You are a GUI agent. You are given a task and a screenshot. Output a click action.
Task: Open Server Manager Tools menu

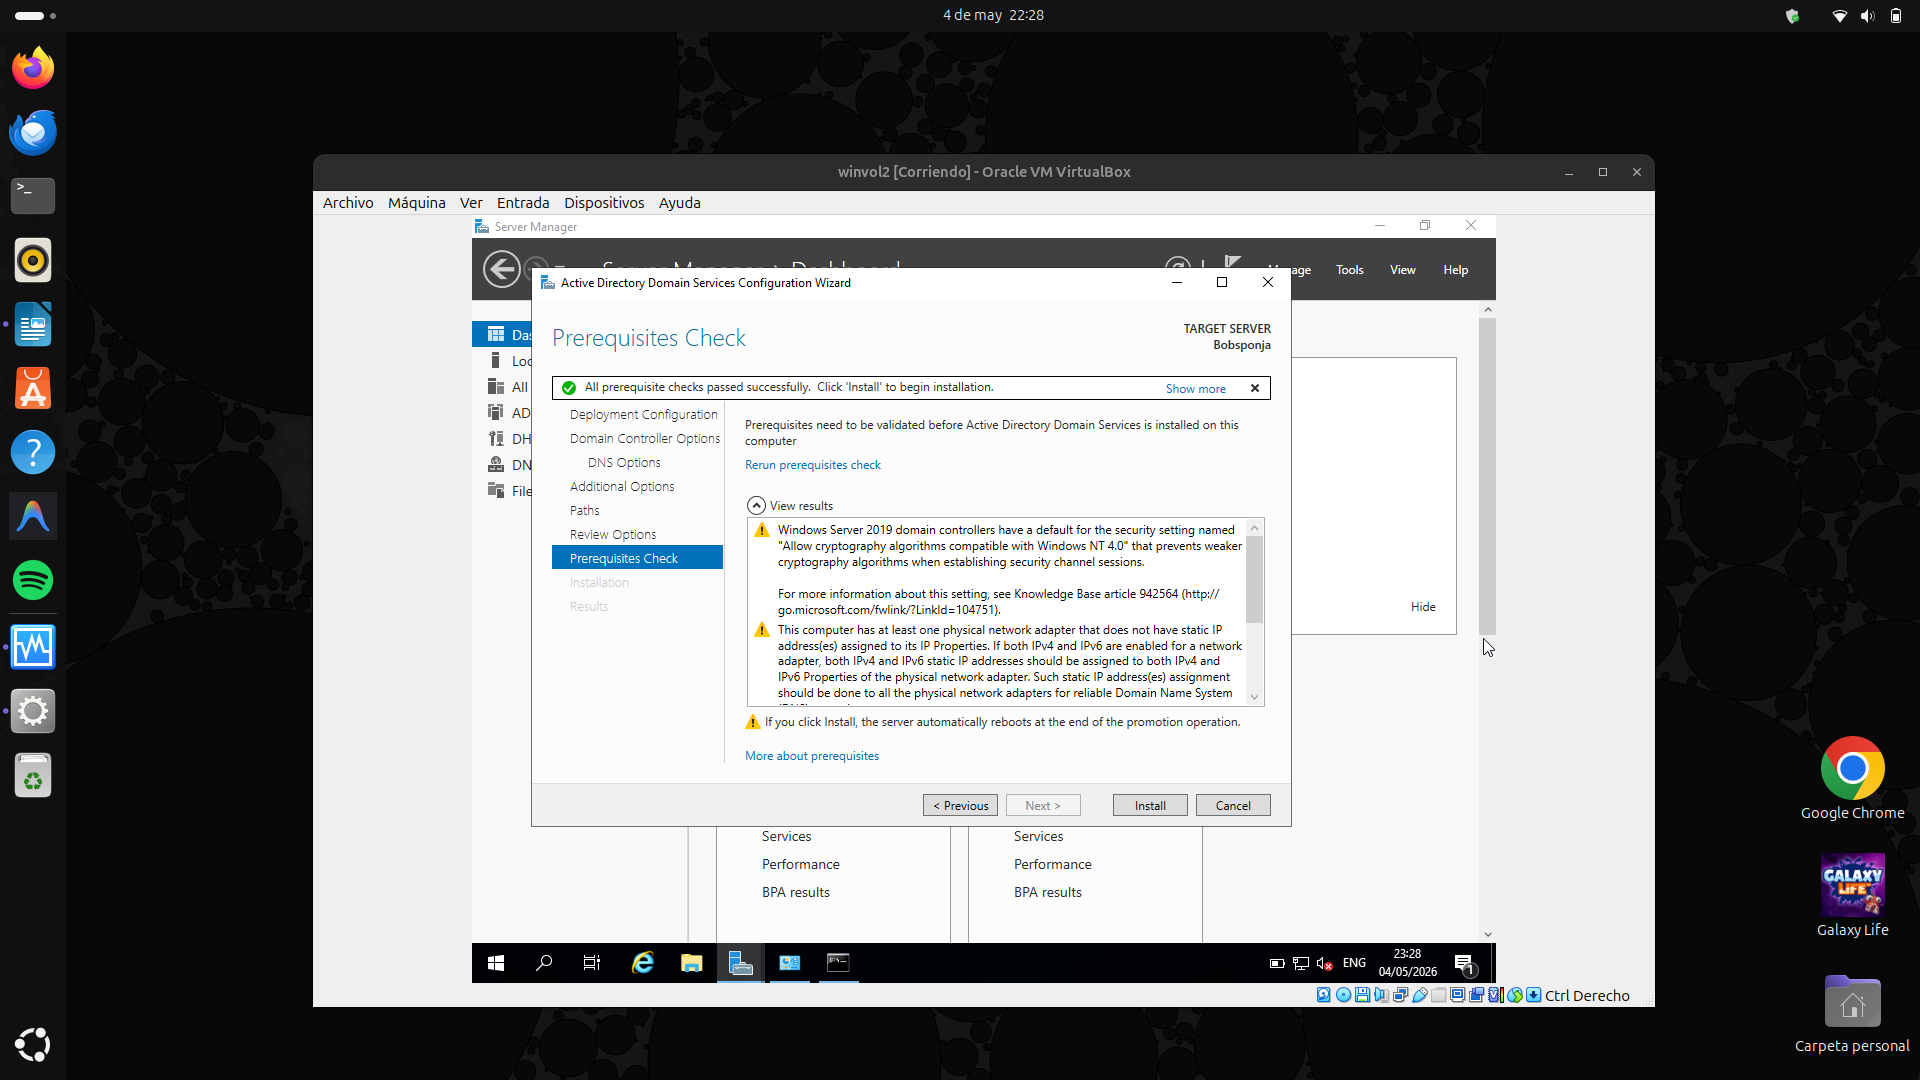(x=1349, y=270)
